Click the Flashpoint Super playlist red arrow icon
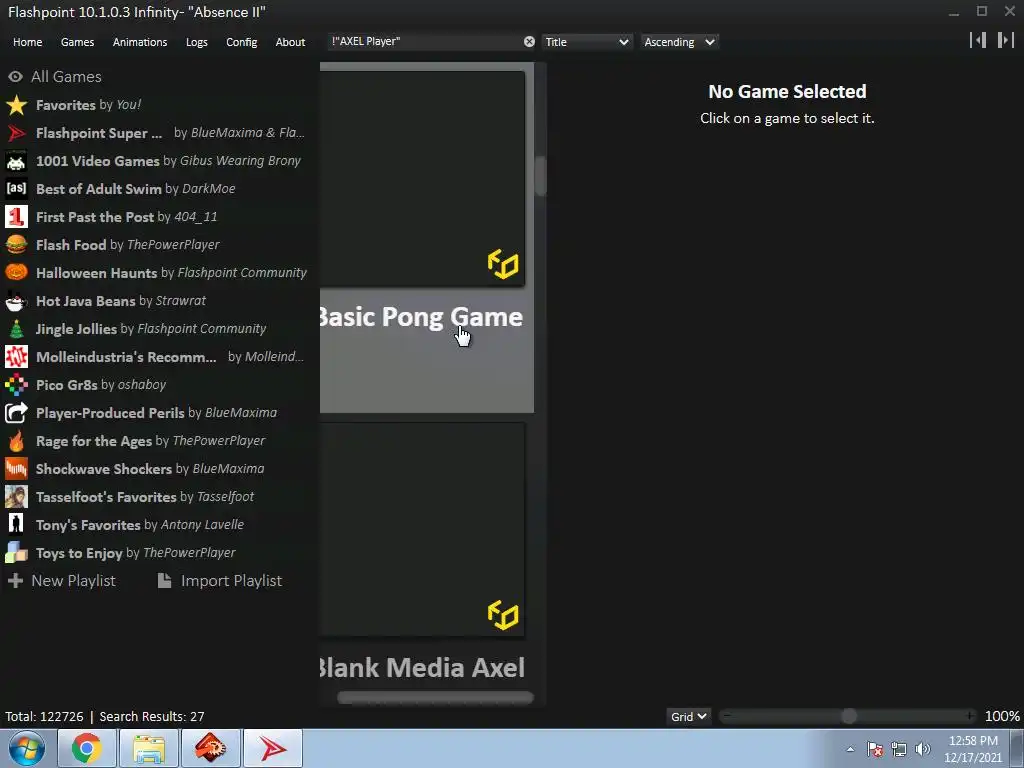Image resolution: width=1024 pixels, height=768 pixels. pos(16,133)
